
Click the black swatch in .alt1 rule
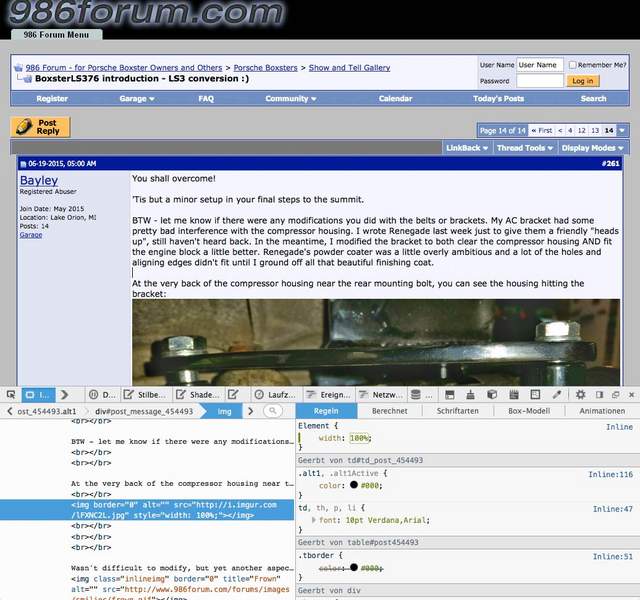(353, 485)
